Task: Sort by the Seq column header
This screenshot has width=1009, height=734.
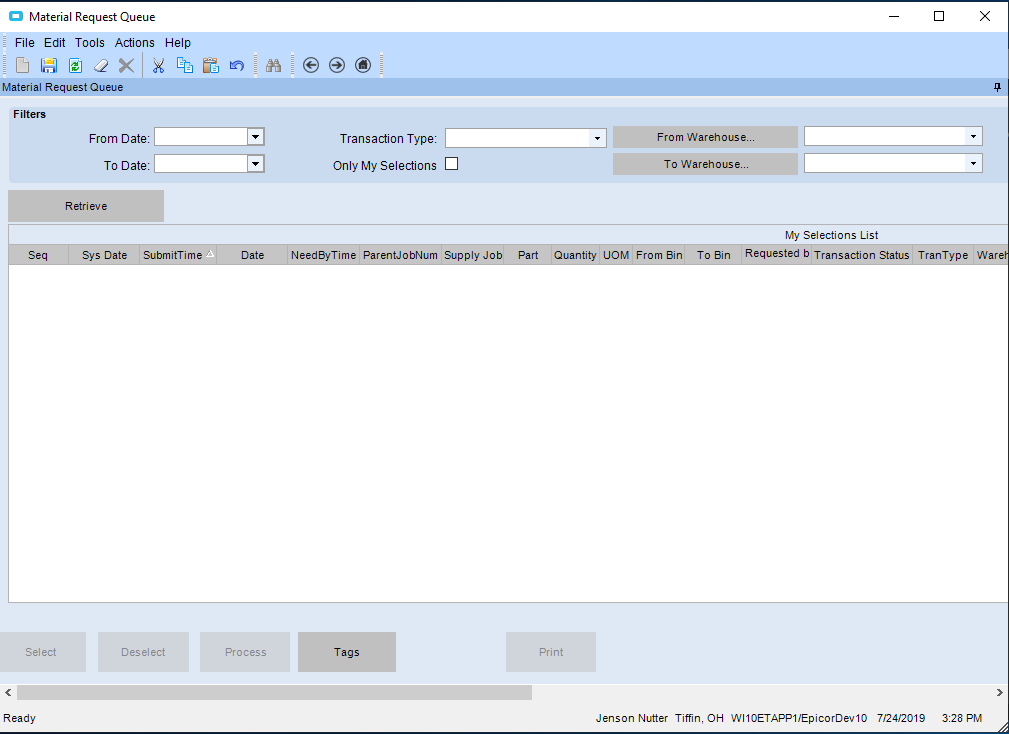Action: [x=38, y=255]
